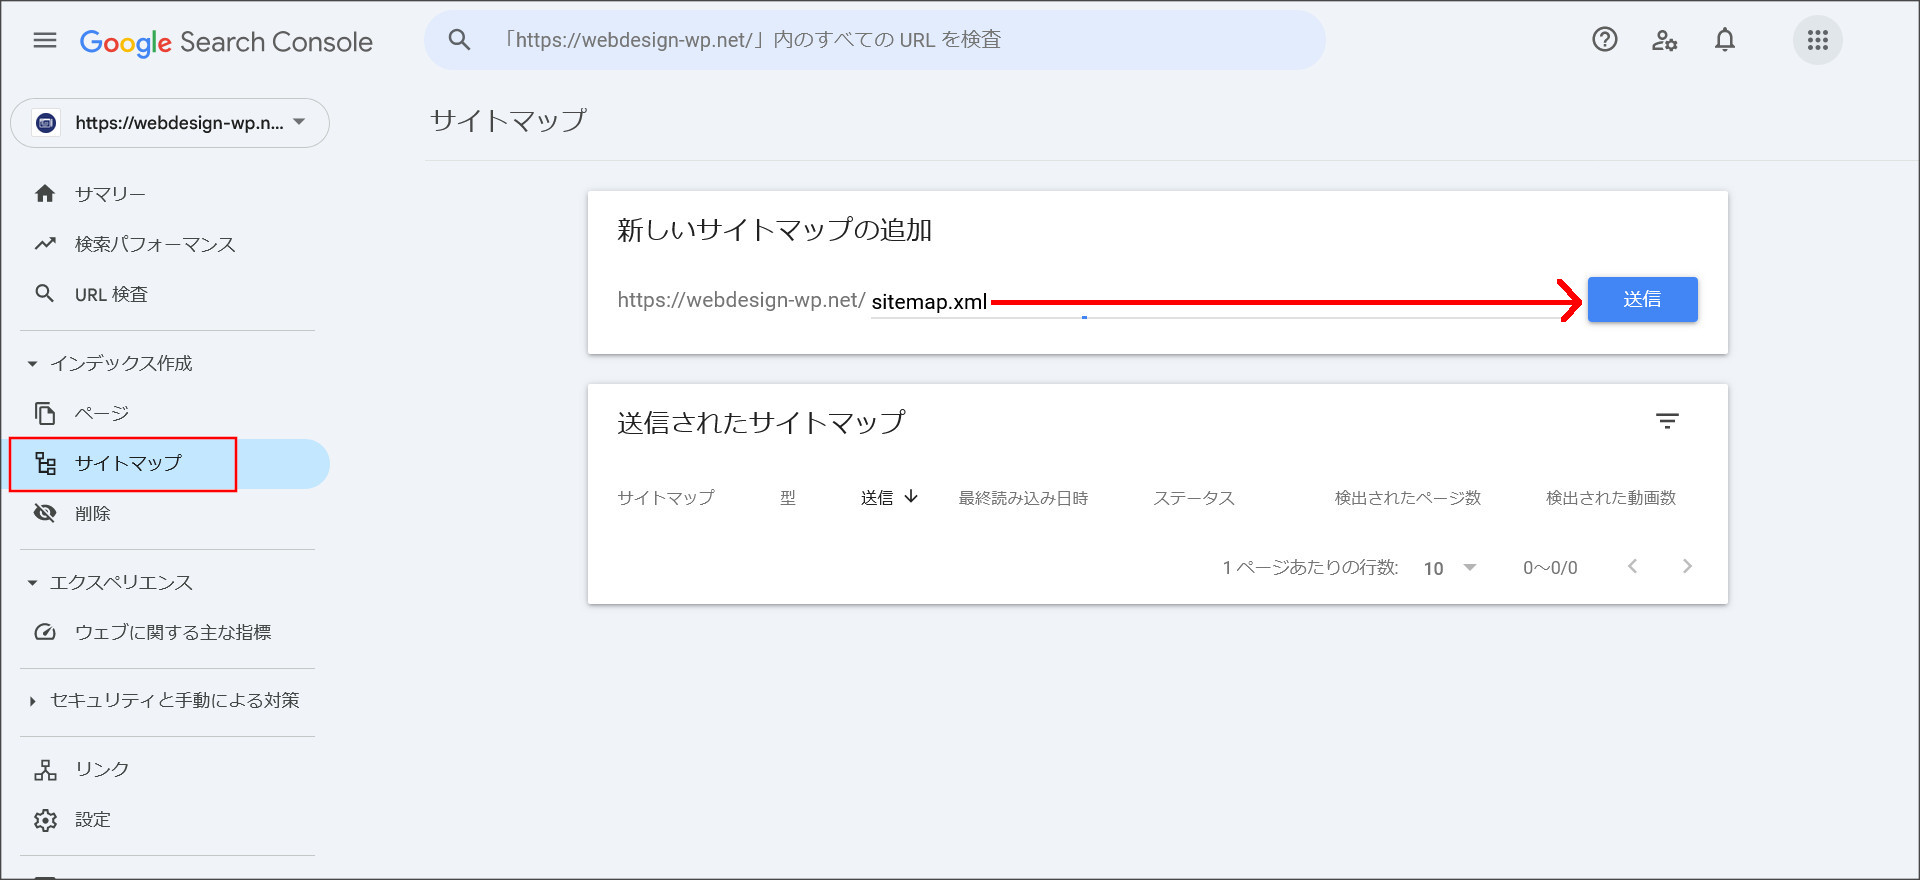Open the property selector dropdown for webdesign-wp.net

[x=170, y=123]
